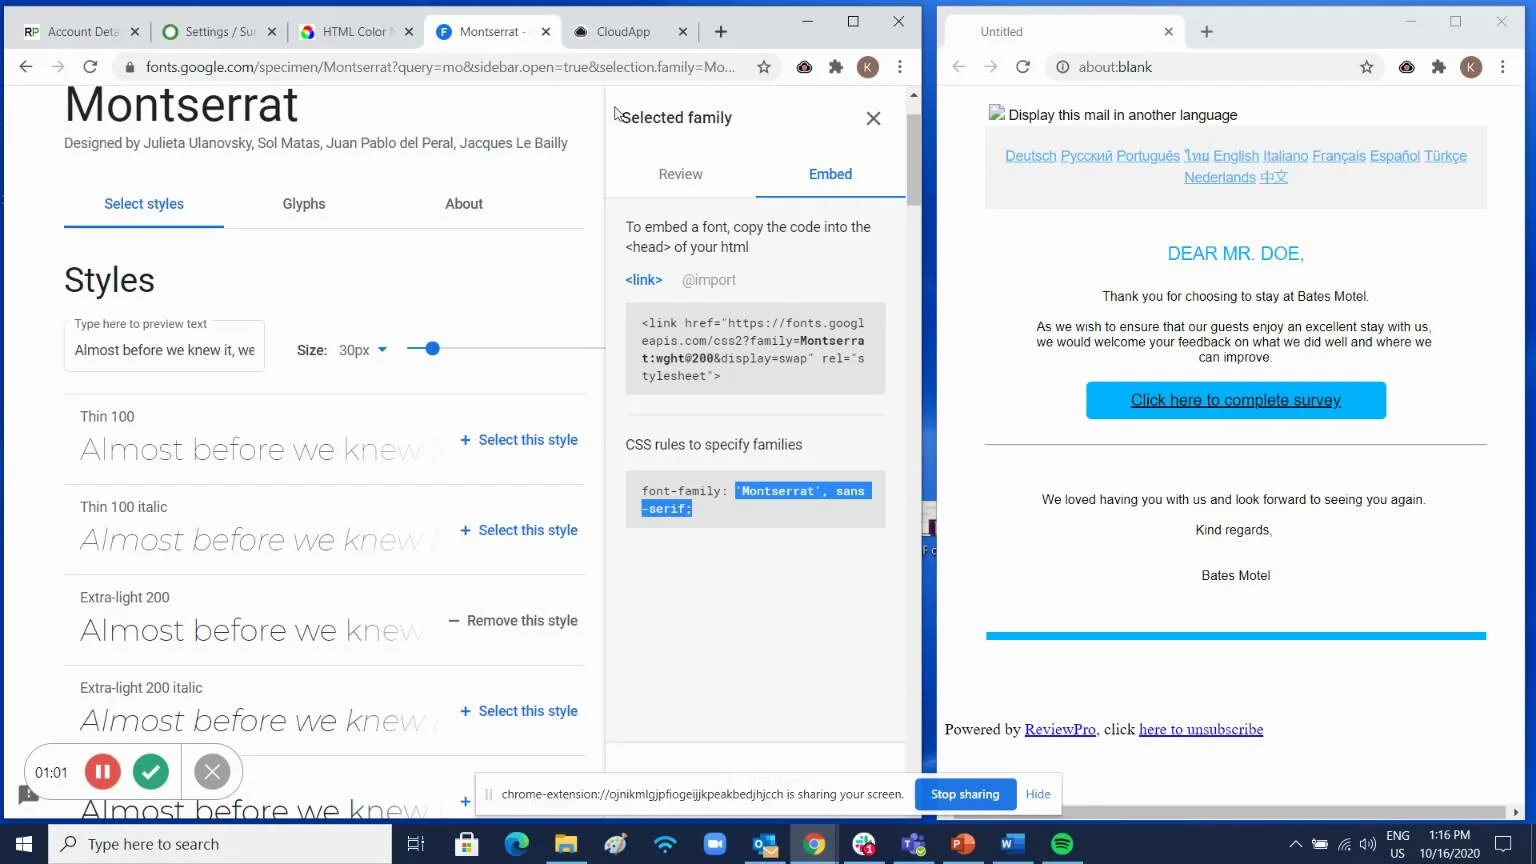Image resolution: width=1536 pixels, height=864 pixels.
Task: Finish recording with the green checkmark
Action: 151,772
